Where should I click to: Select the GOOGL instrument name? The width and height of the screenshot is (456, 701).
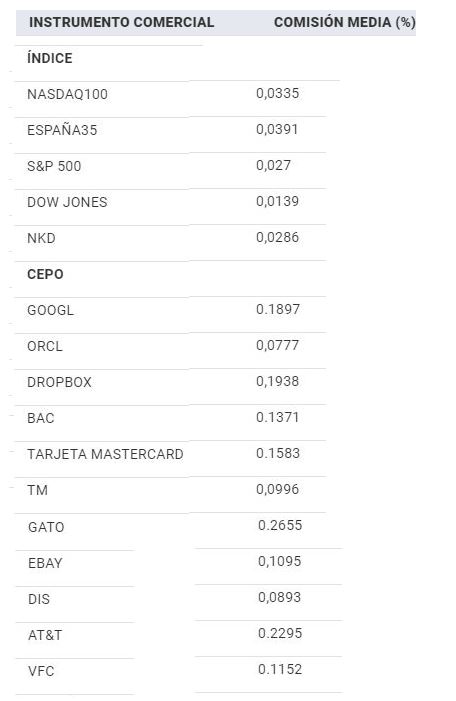click(51, 310)
